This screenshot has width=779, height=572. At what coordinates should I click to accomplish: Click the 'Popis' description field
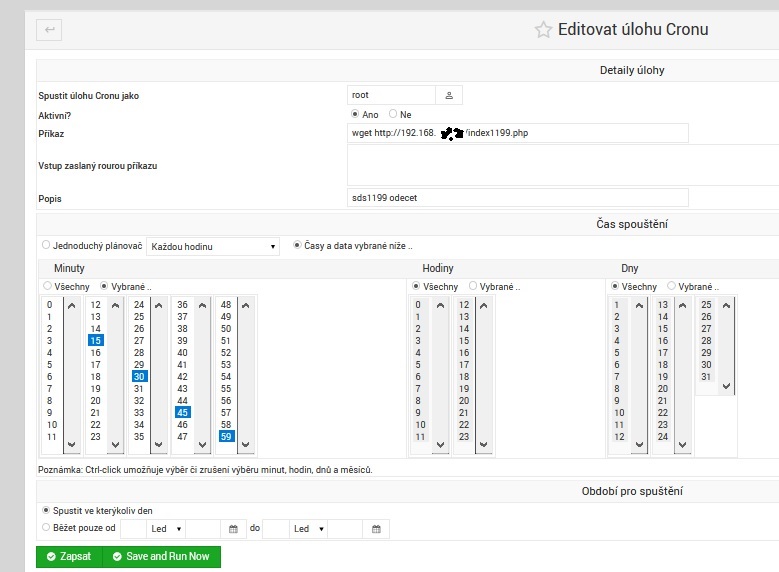click(x=518, y=198)
